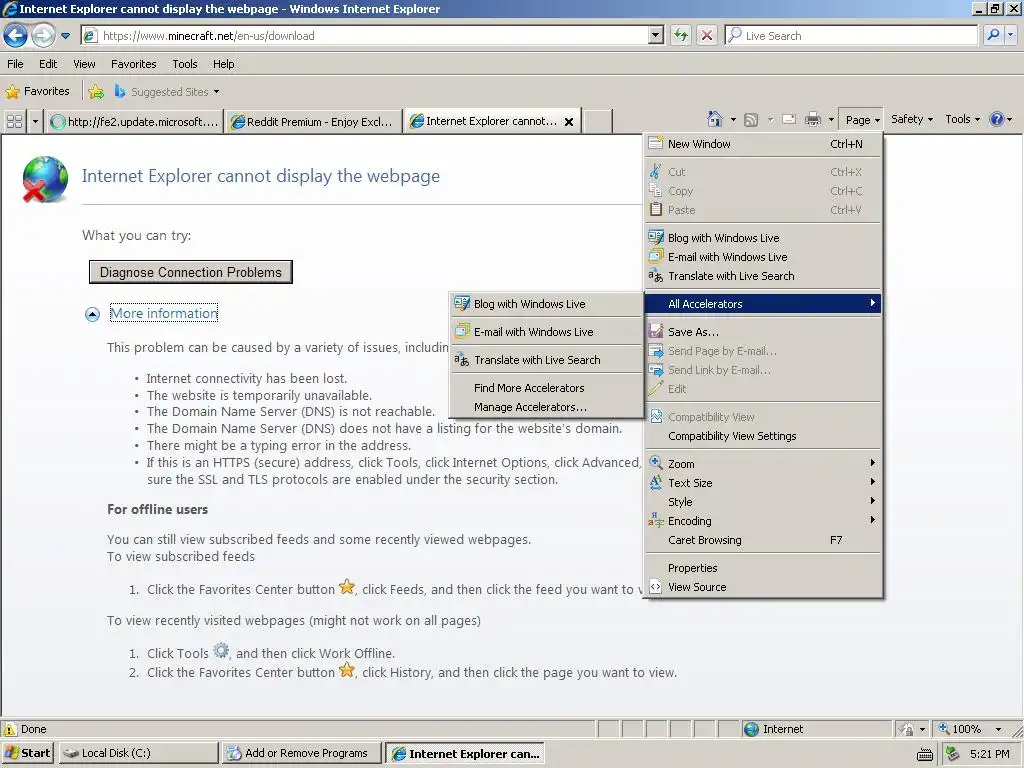
Task: Open the 100% zoom level dropdown
Action: (999, 729)
